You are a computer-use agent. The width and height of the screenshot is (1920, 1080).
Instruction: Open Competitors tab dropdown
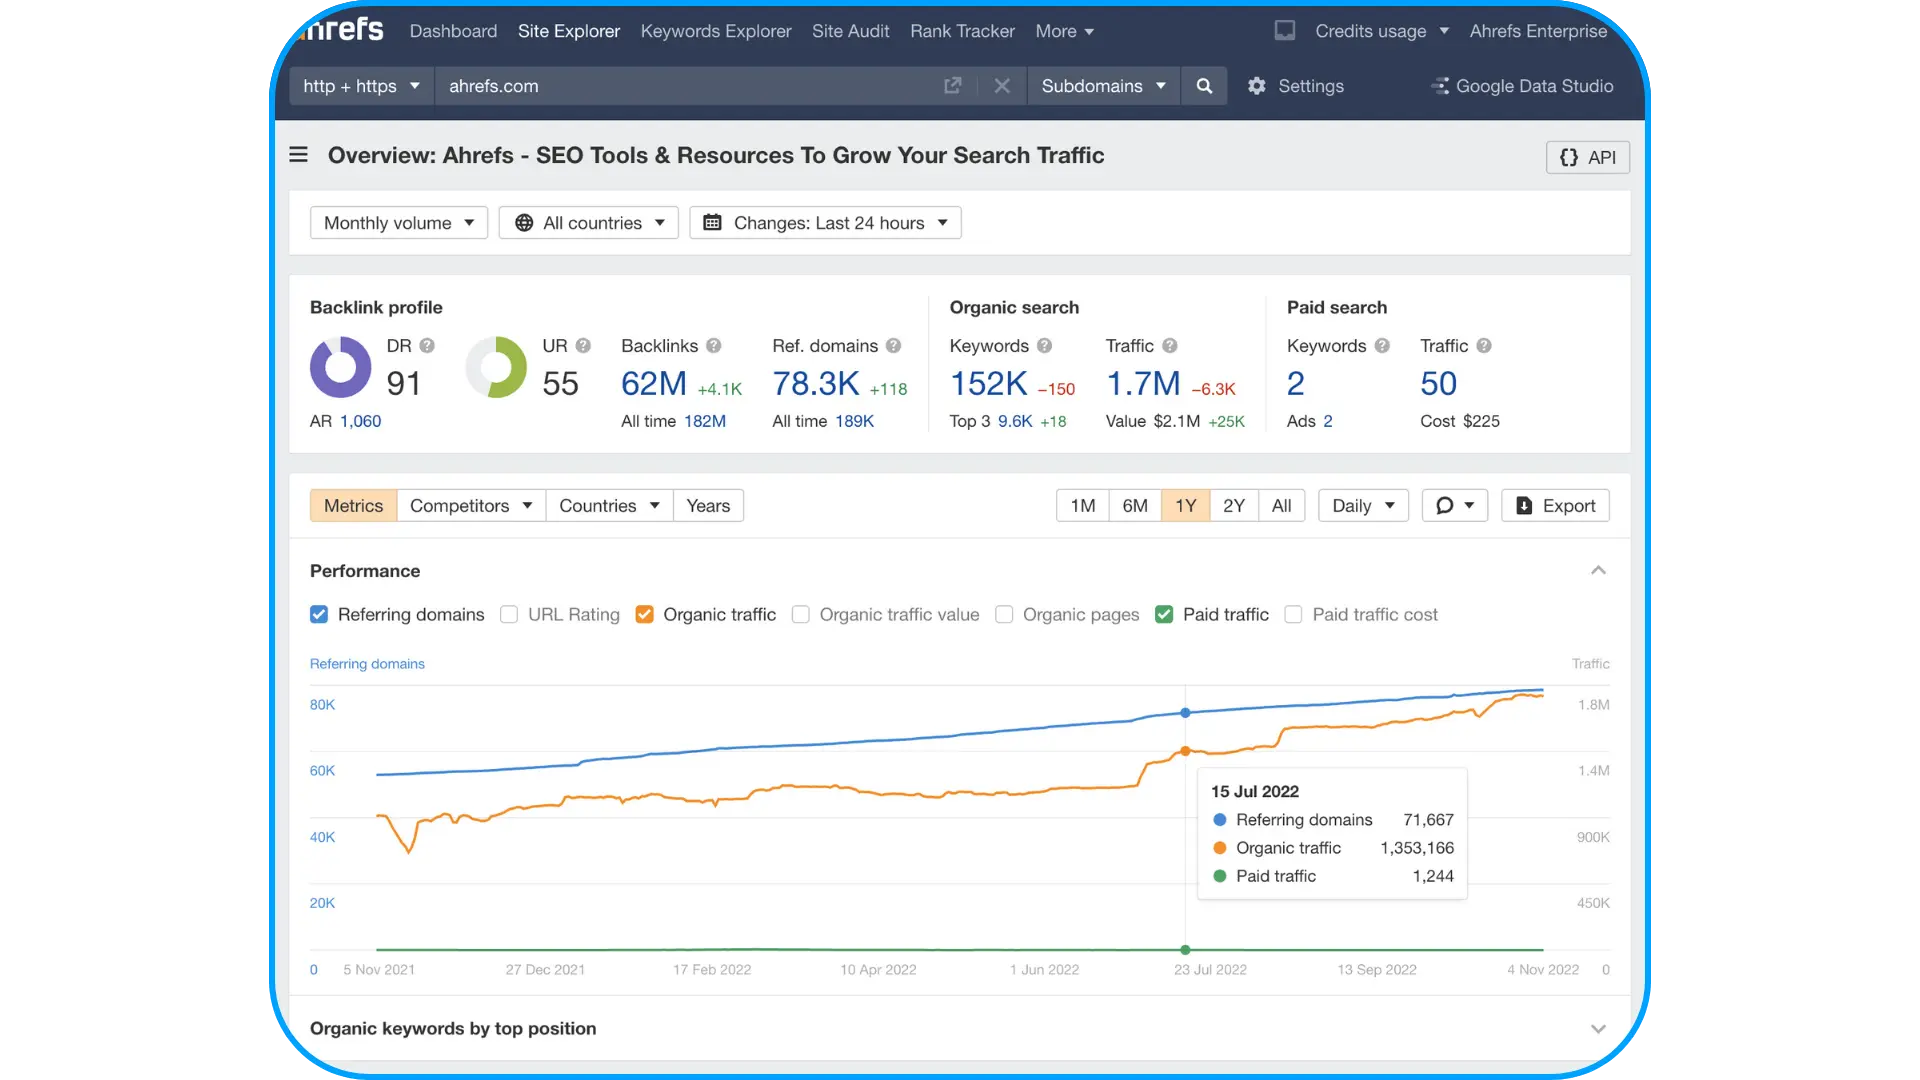(x=471, y=506)
